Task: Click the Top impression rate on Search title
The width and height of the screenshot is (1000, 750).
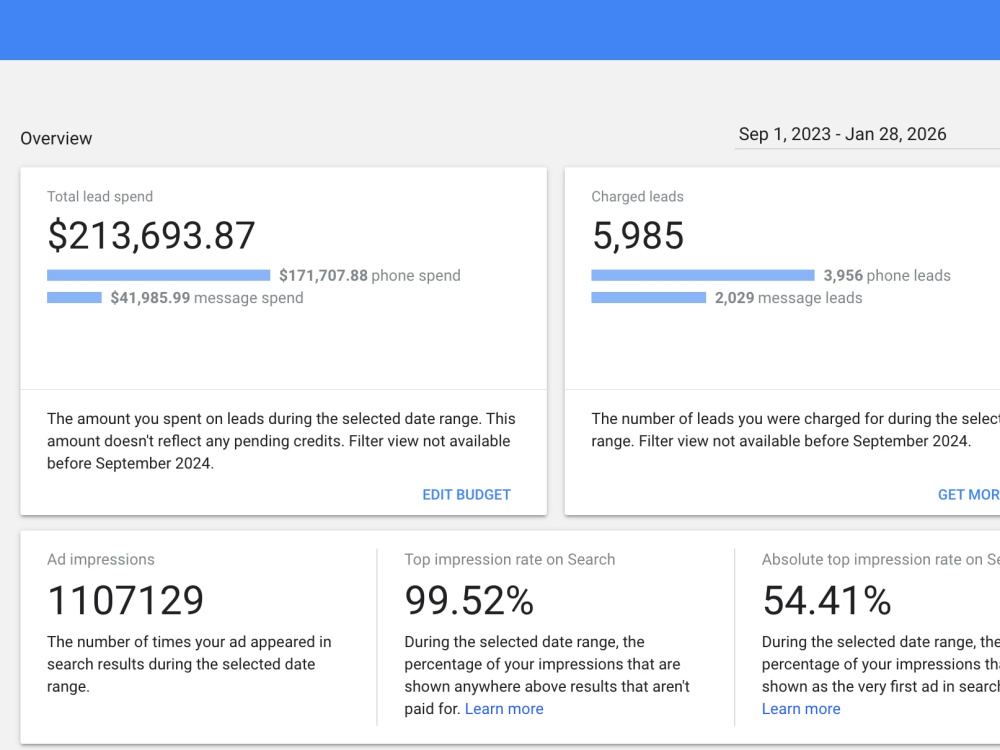Action: [510, 559]
